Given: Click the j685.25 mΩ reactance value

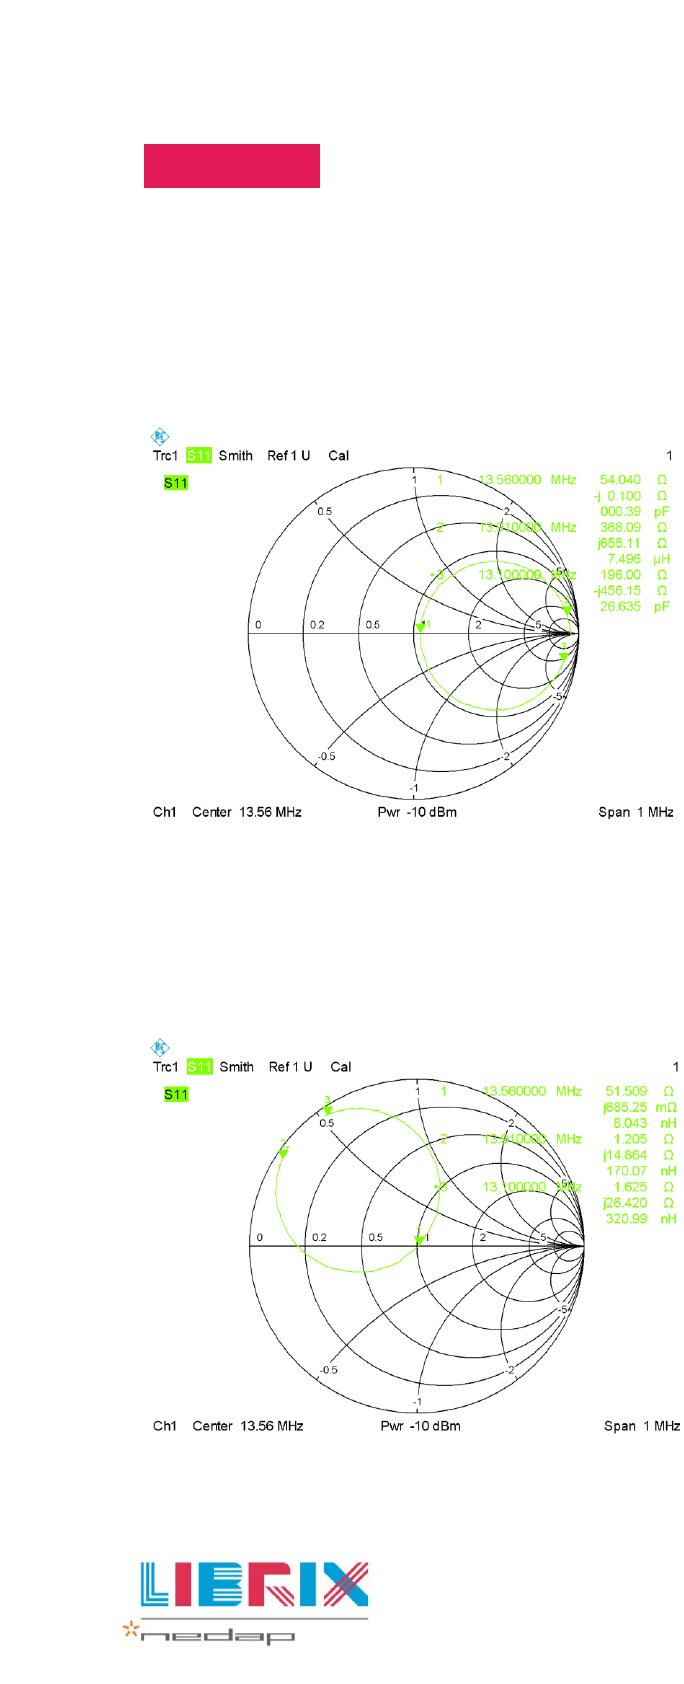Looking at the screenshot, I should coord(640,1107).
